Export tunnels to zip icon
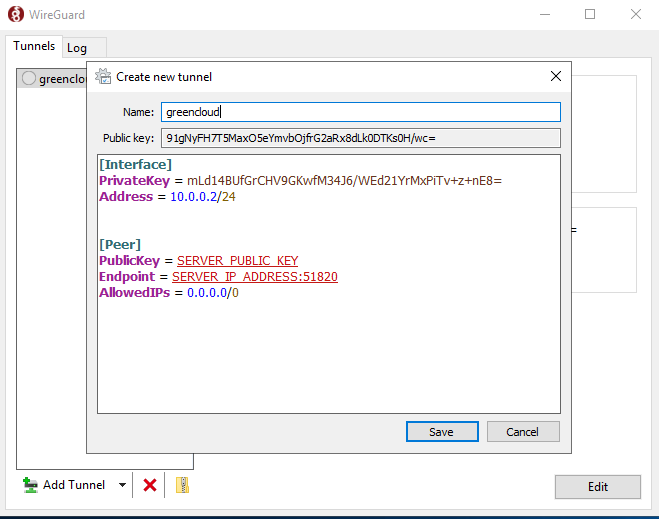The height and width of the screenshot is (519, 659). click(x=182, y=485)
